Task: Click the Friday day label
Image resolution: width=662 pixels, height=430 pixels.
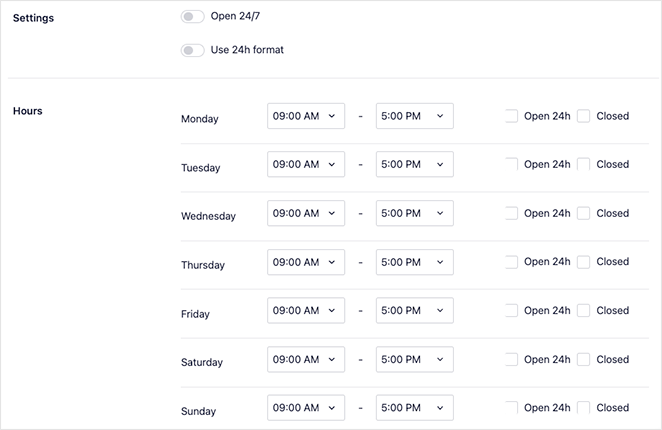Action: click(x=195, y=314)
